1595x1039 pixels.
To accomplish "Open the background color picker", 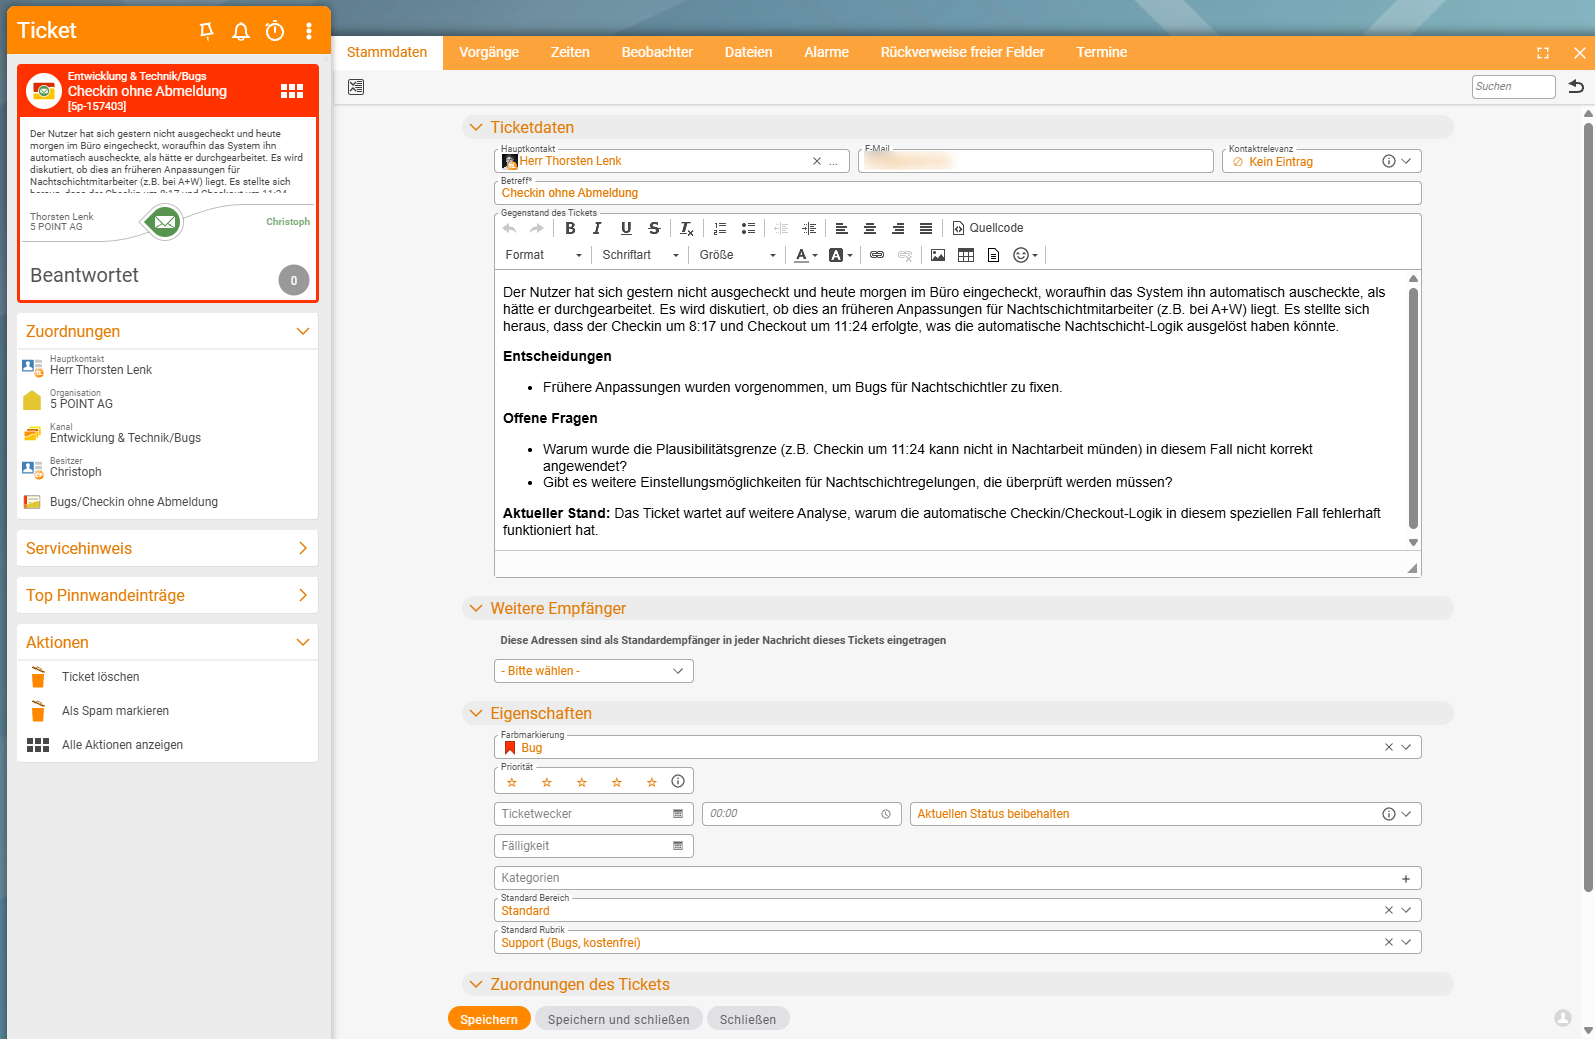I will click(841, 255).
